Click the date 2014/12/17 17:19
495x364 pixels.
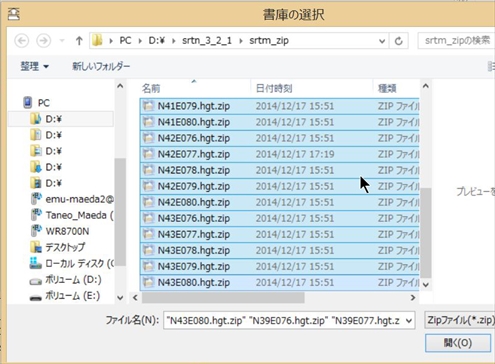[295, 154]
